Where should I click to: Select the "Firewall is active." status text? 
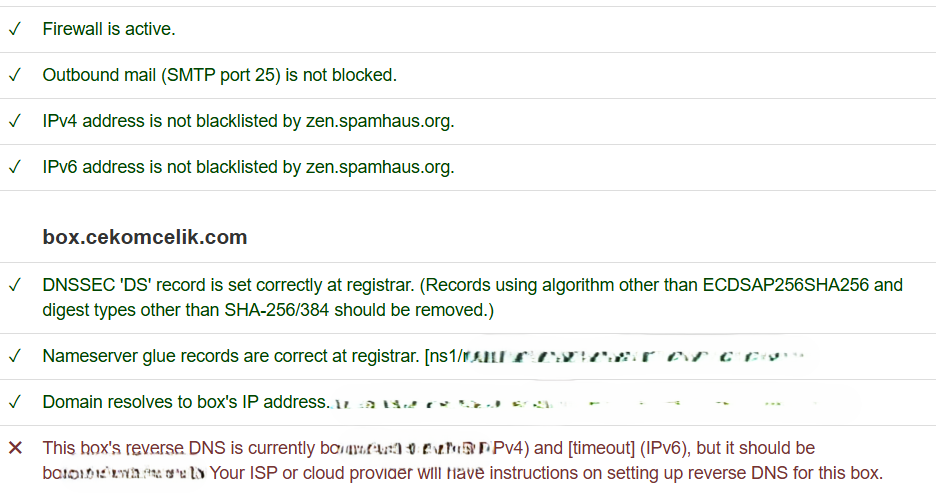pyautogui.click(x=109, y=29)
